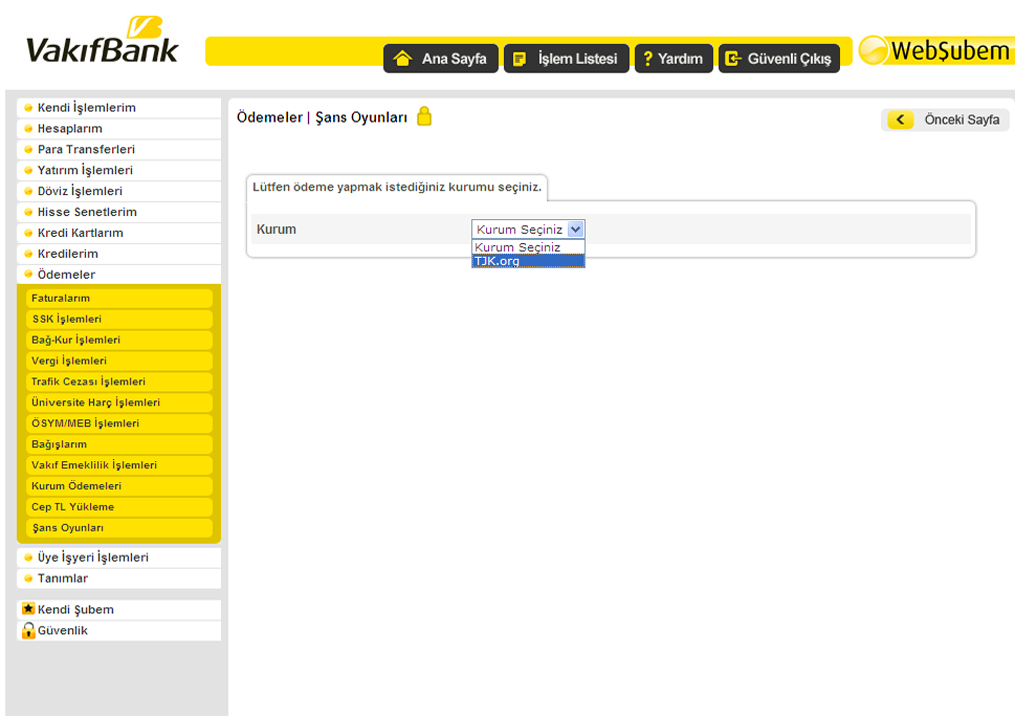Screen dimensions: 1015x716
Task: Select TJK.org from the dropdown list
Action: coord(528,261)
